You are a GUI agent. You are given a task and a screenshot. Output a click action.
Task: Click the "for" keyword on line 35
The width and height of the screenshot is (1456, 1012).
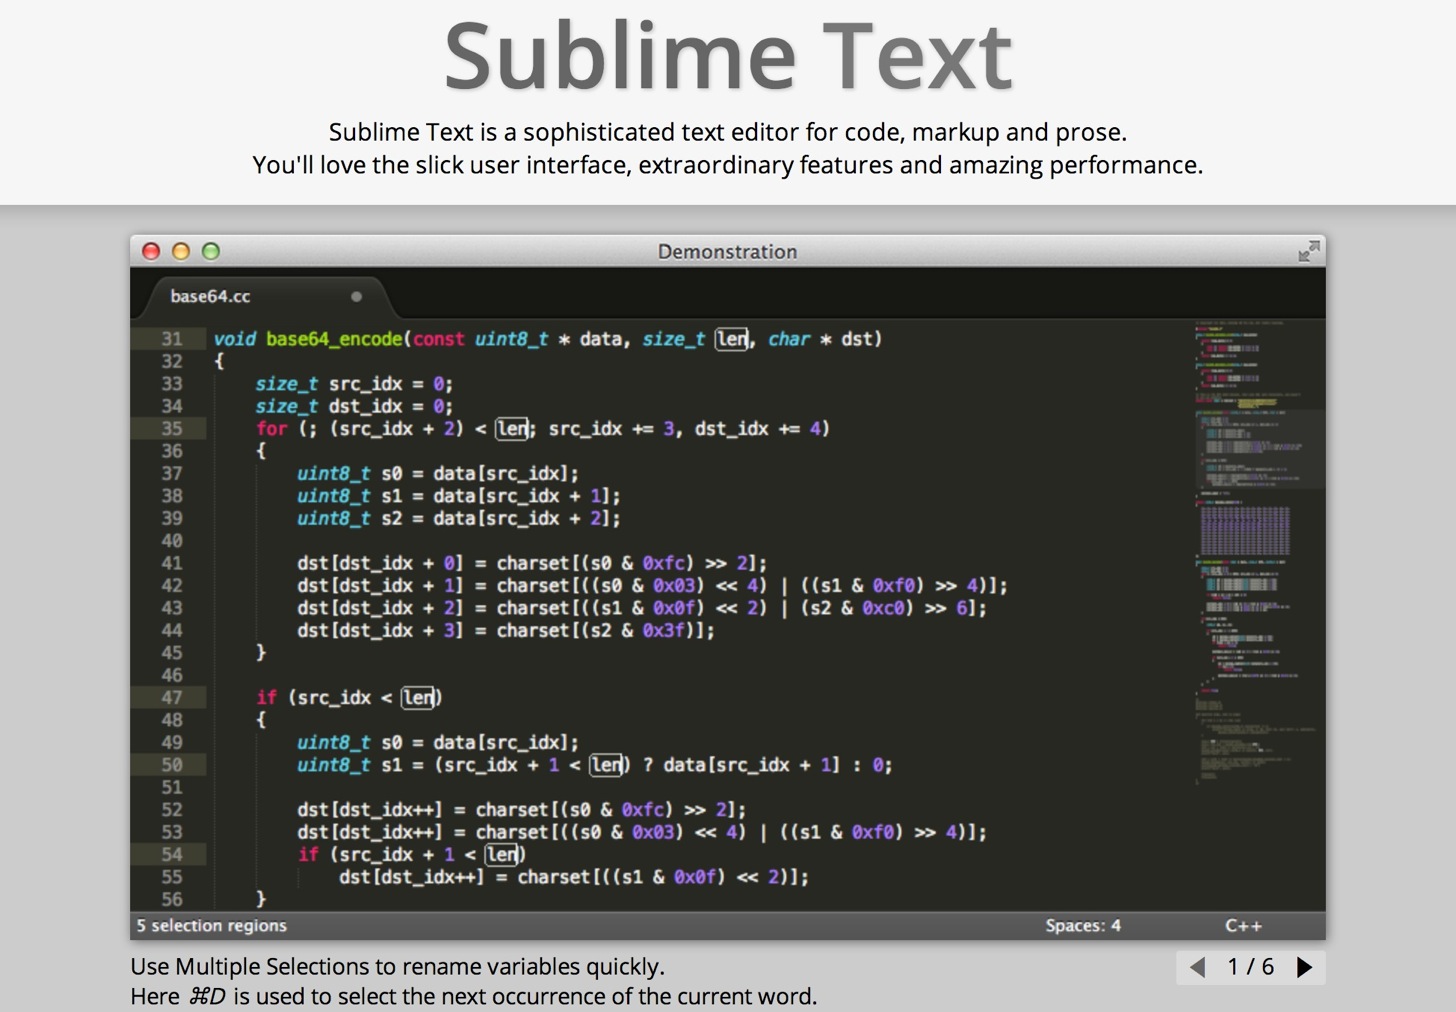point(271,429)
